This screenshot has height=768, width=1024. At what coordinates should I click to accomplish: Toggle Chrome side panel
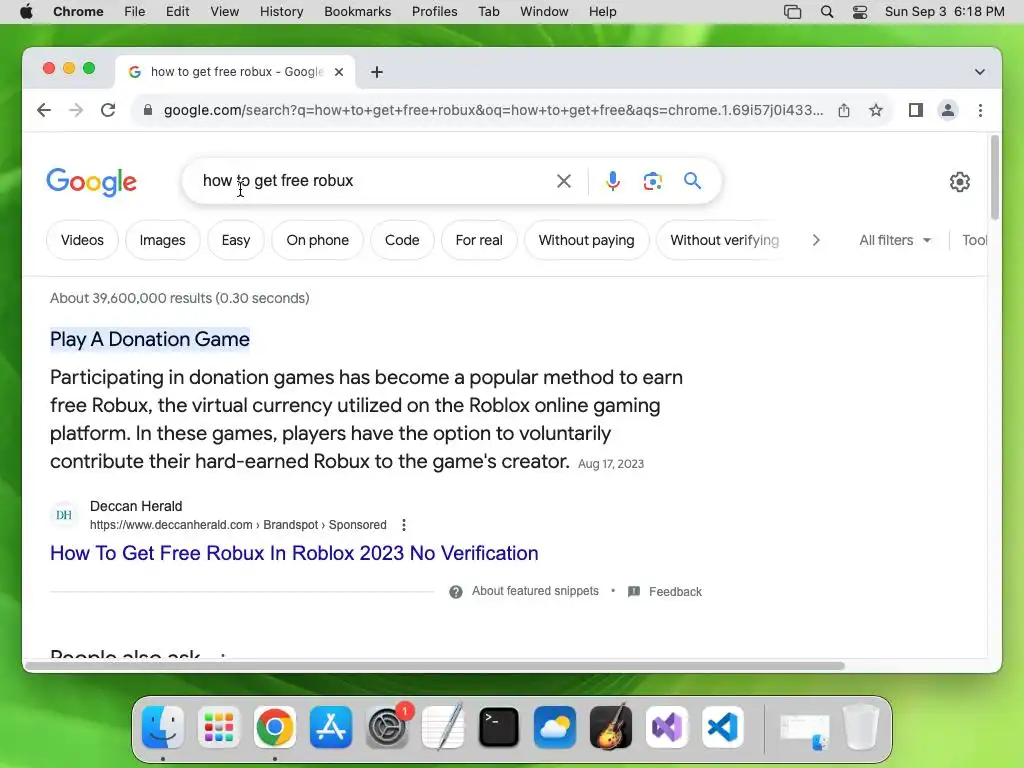pyautogui.click(x=916, y=110)
